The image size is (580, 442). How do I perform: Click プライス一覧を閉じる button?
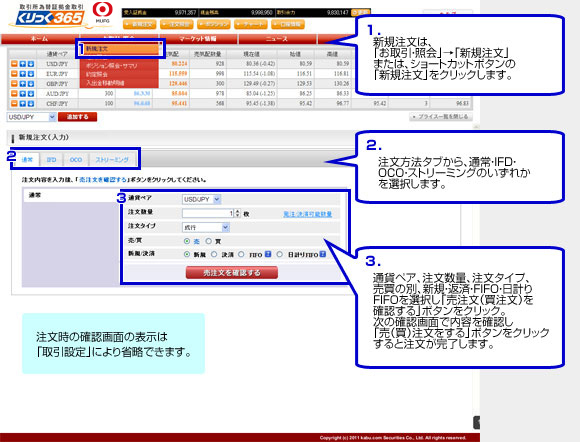coord(441,117)
